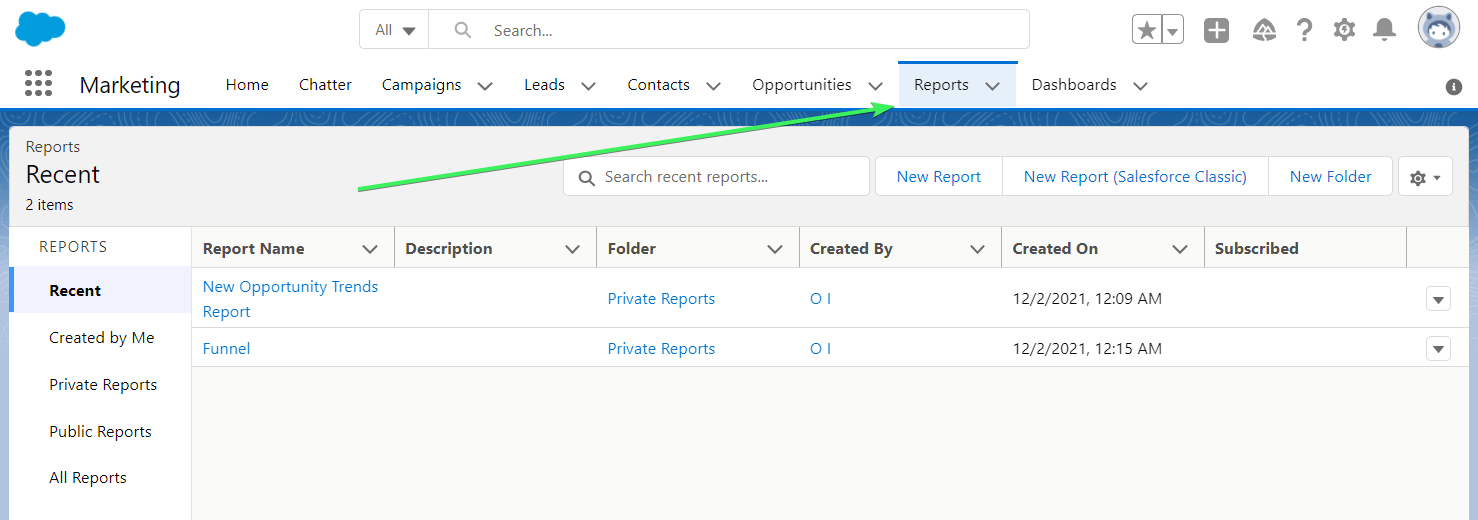
Task: Open row actions for Funnel report
Action: click(x=1438, y=348)
